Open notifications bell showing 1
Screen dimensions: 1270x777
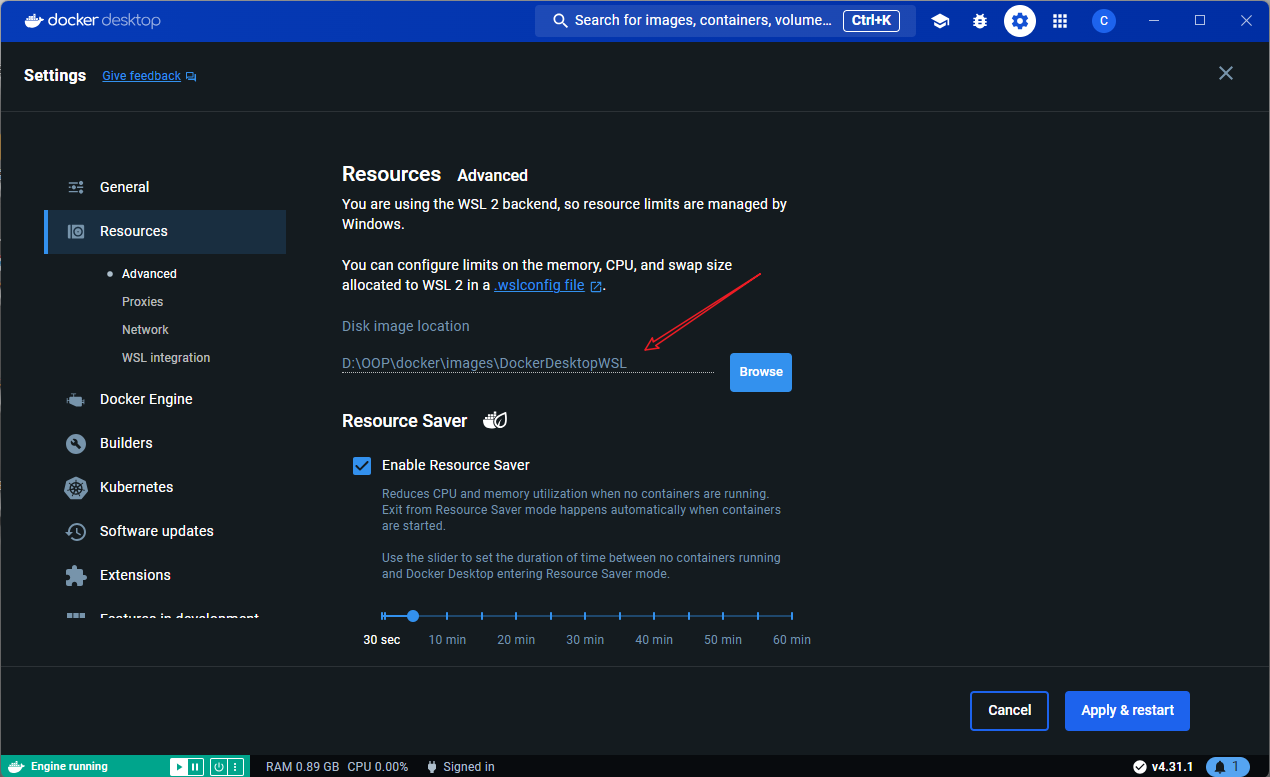(1228, 767)
